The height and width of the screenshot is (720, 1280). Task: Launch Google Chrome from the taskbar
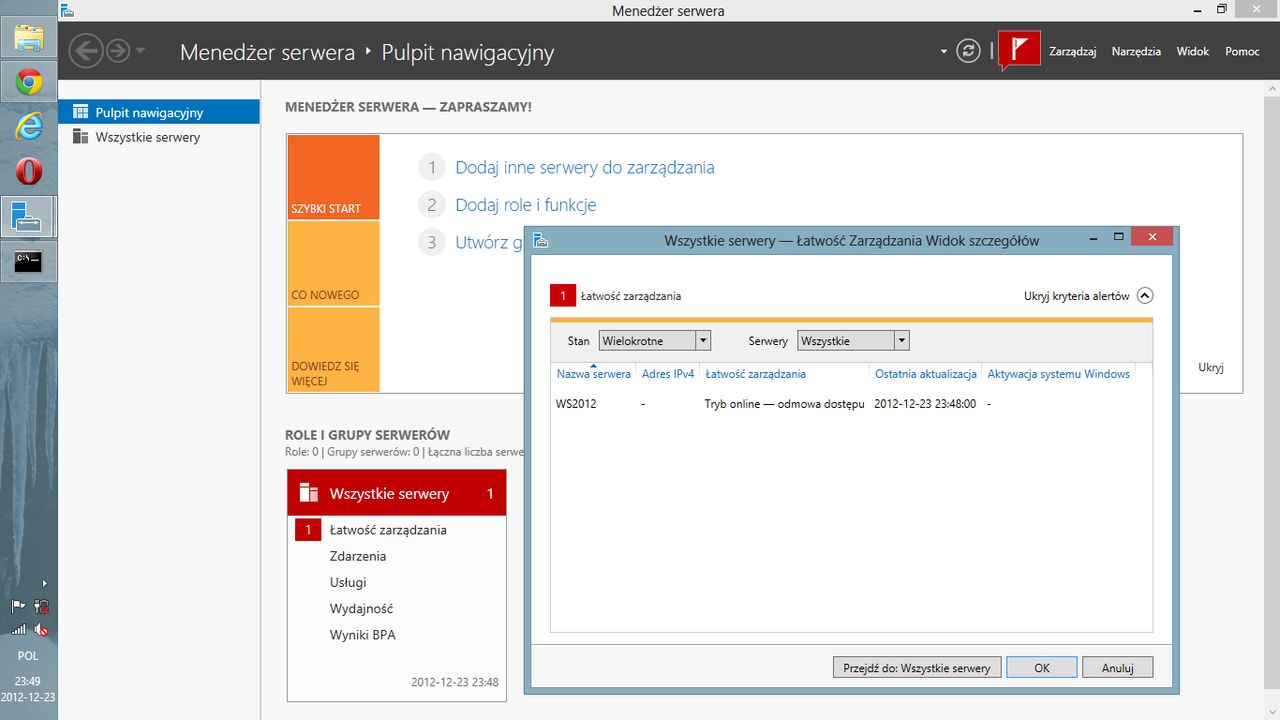[x=29, y=82]
